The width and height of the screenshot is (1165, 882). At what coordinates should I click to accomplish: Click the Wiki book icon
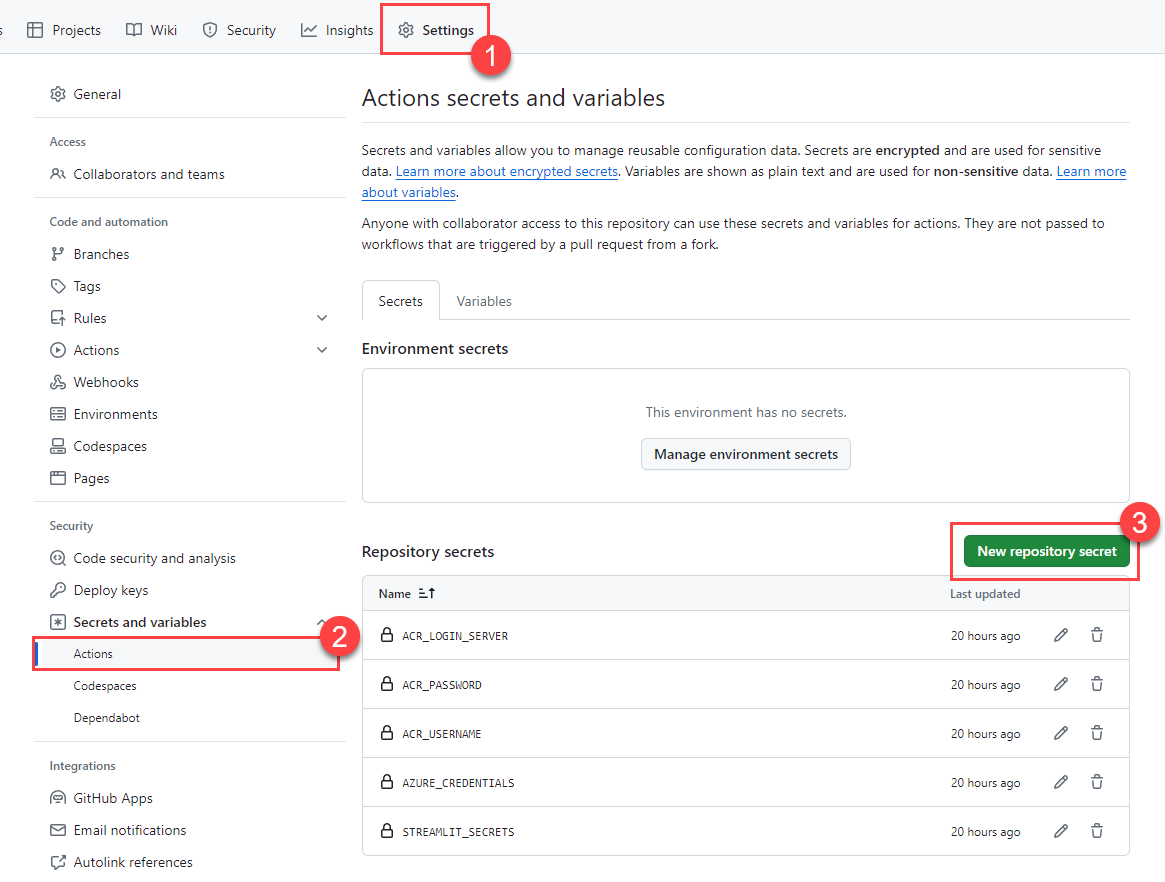[x=129, y=30]
